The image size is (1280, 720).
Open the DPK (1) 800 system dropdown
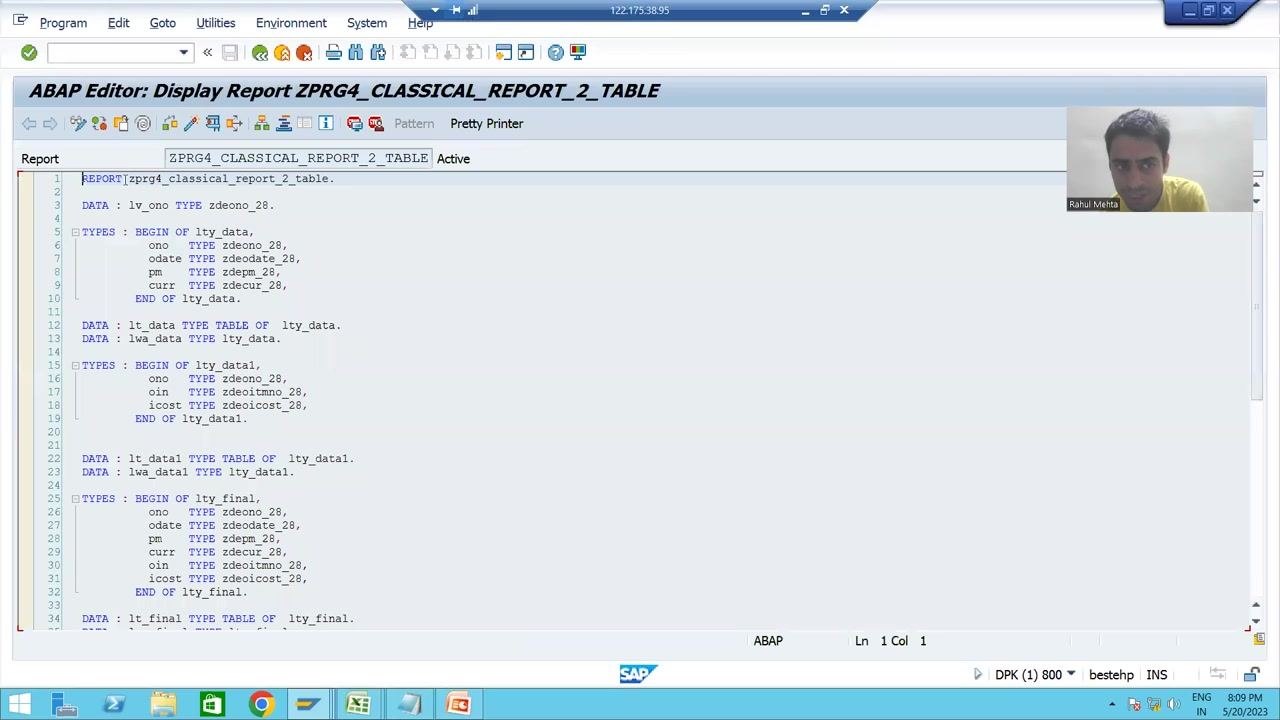pos(1071,675)
